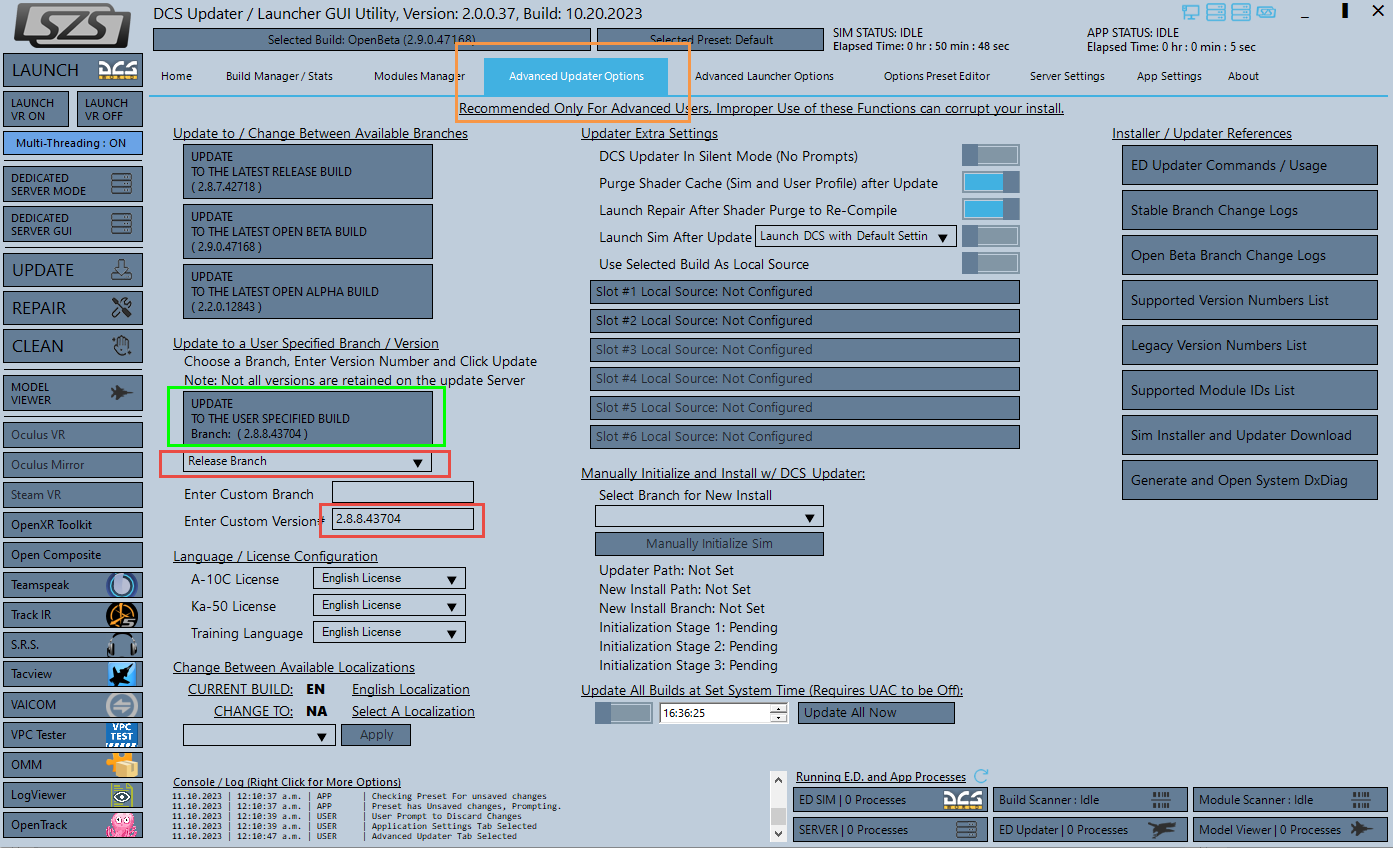1393x848 pixels.
Task: Click refresh icon beside Running E.D. and App Processes
Action: point(981,776)
